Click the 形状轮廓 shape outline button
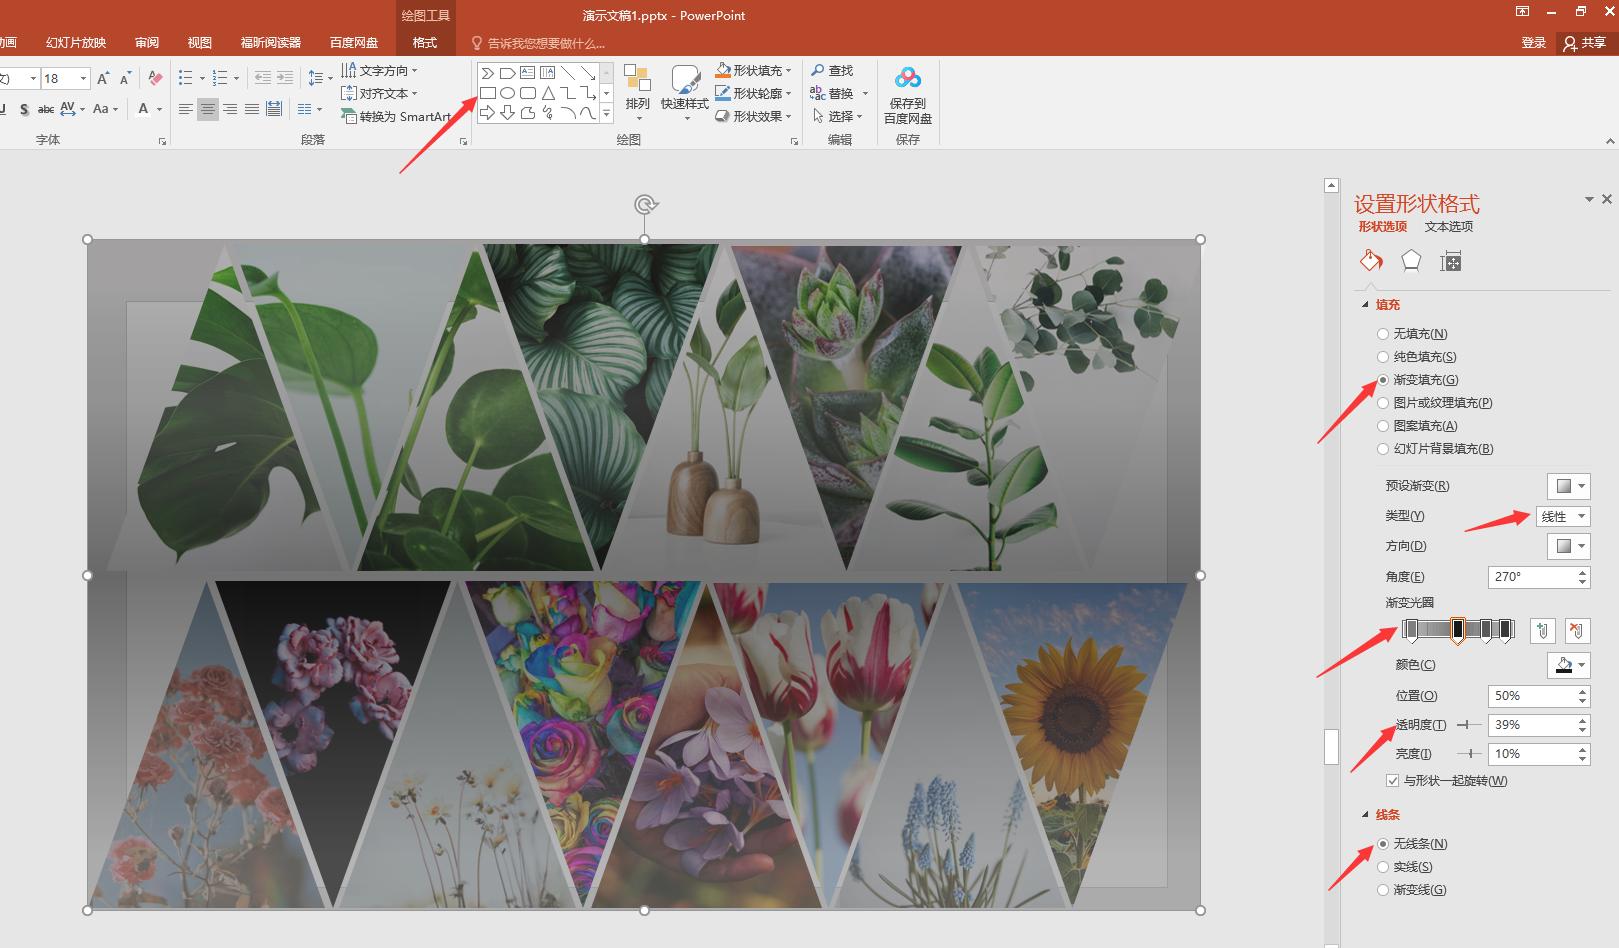Screen dimensions: 1619x948 753,93
